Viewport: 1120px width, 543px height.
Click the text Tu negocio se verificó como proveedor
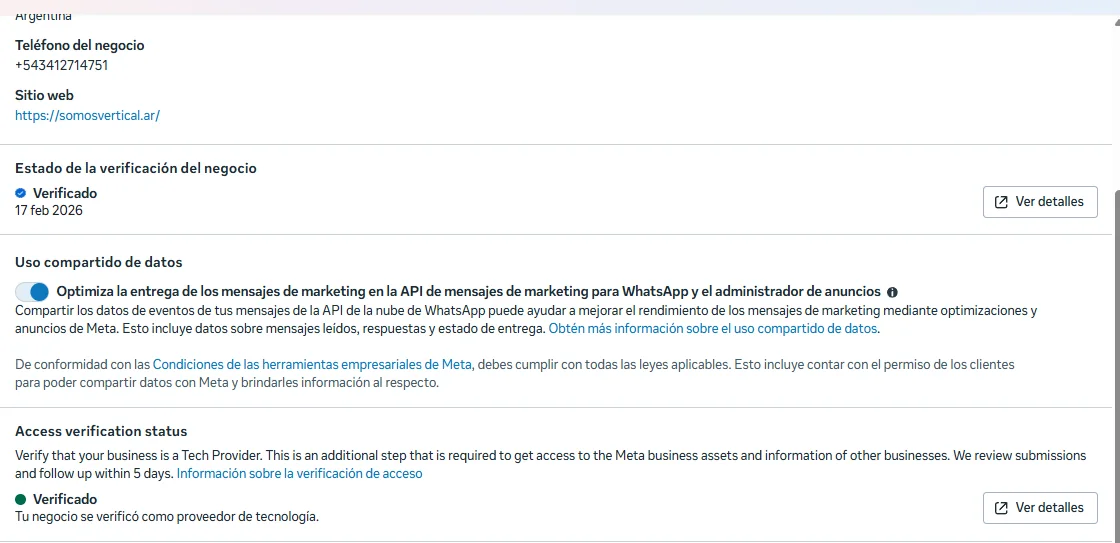pyautogui.click(x=166, y=516)
